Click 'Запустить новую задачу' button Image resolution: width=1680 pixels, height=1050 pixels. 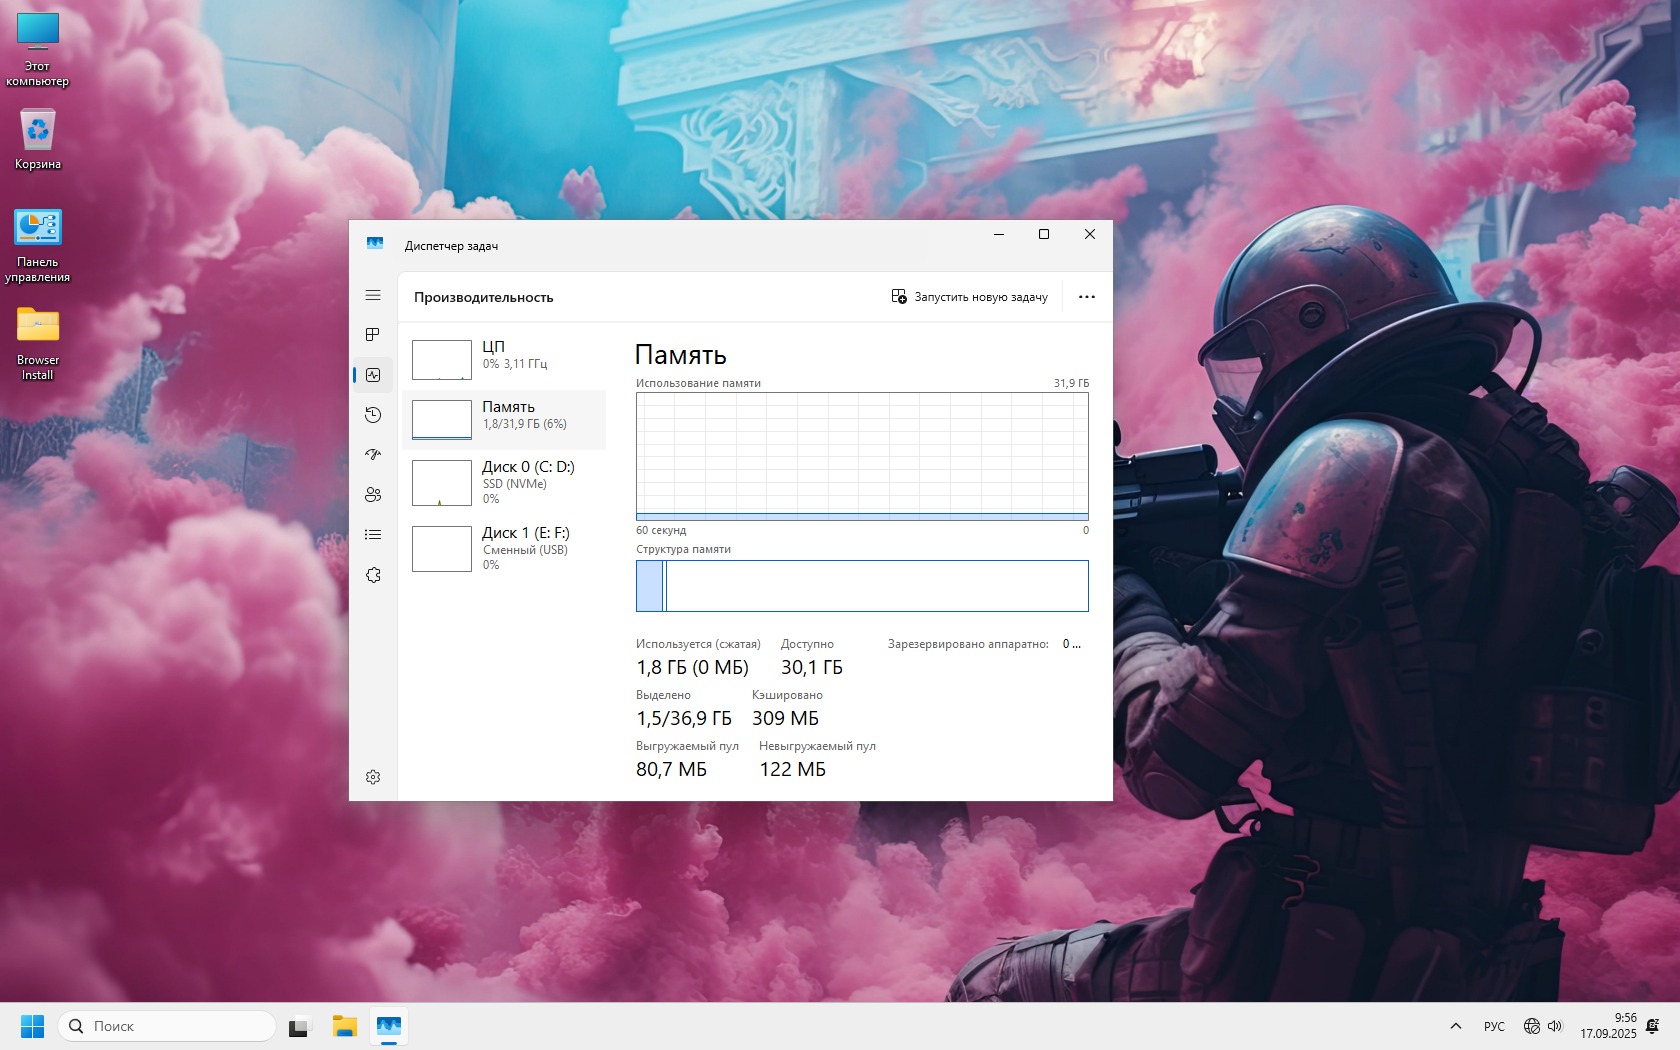[x=969, y=297]
